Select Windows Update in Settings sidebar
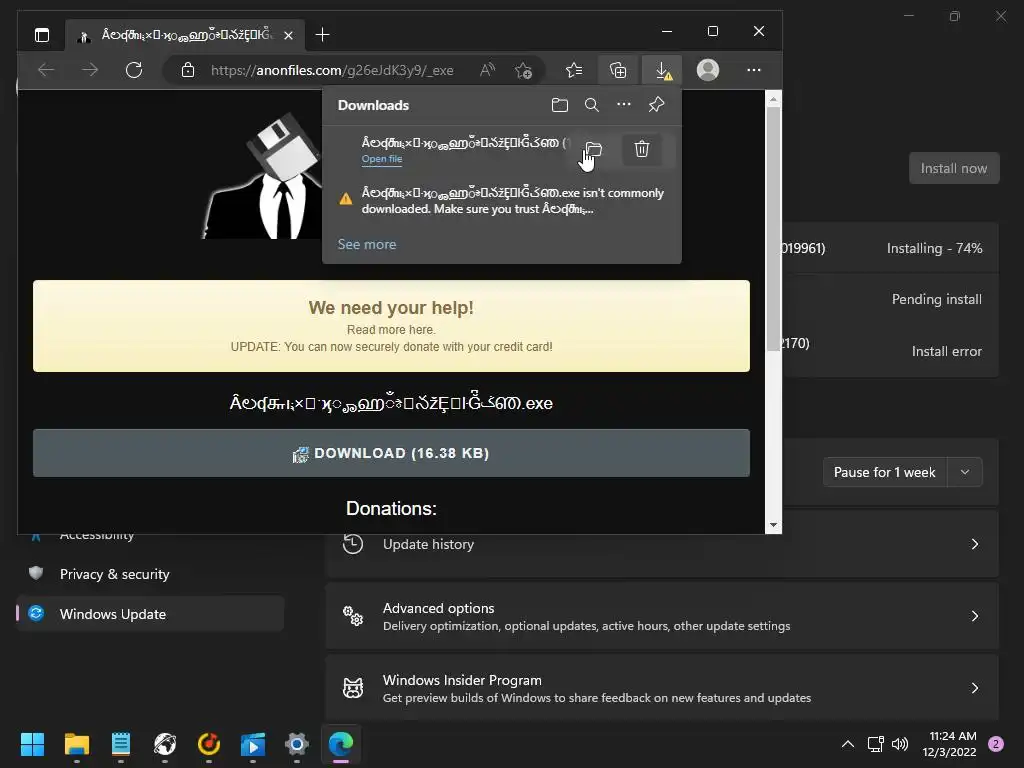1024x768 pixels. tap(150, 614)
